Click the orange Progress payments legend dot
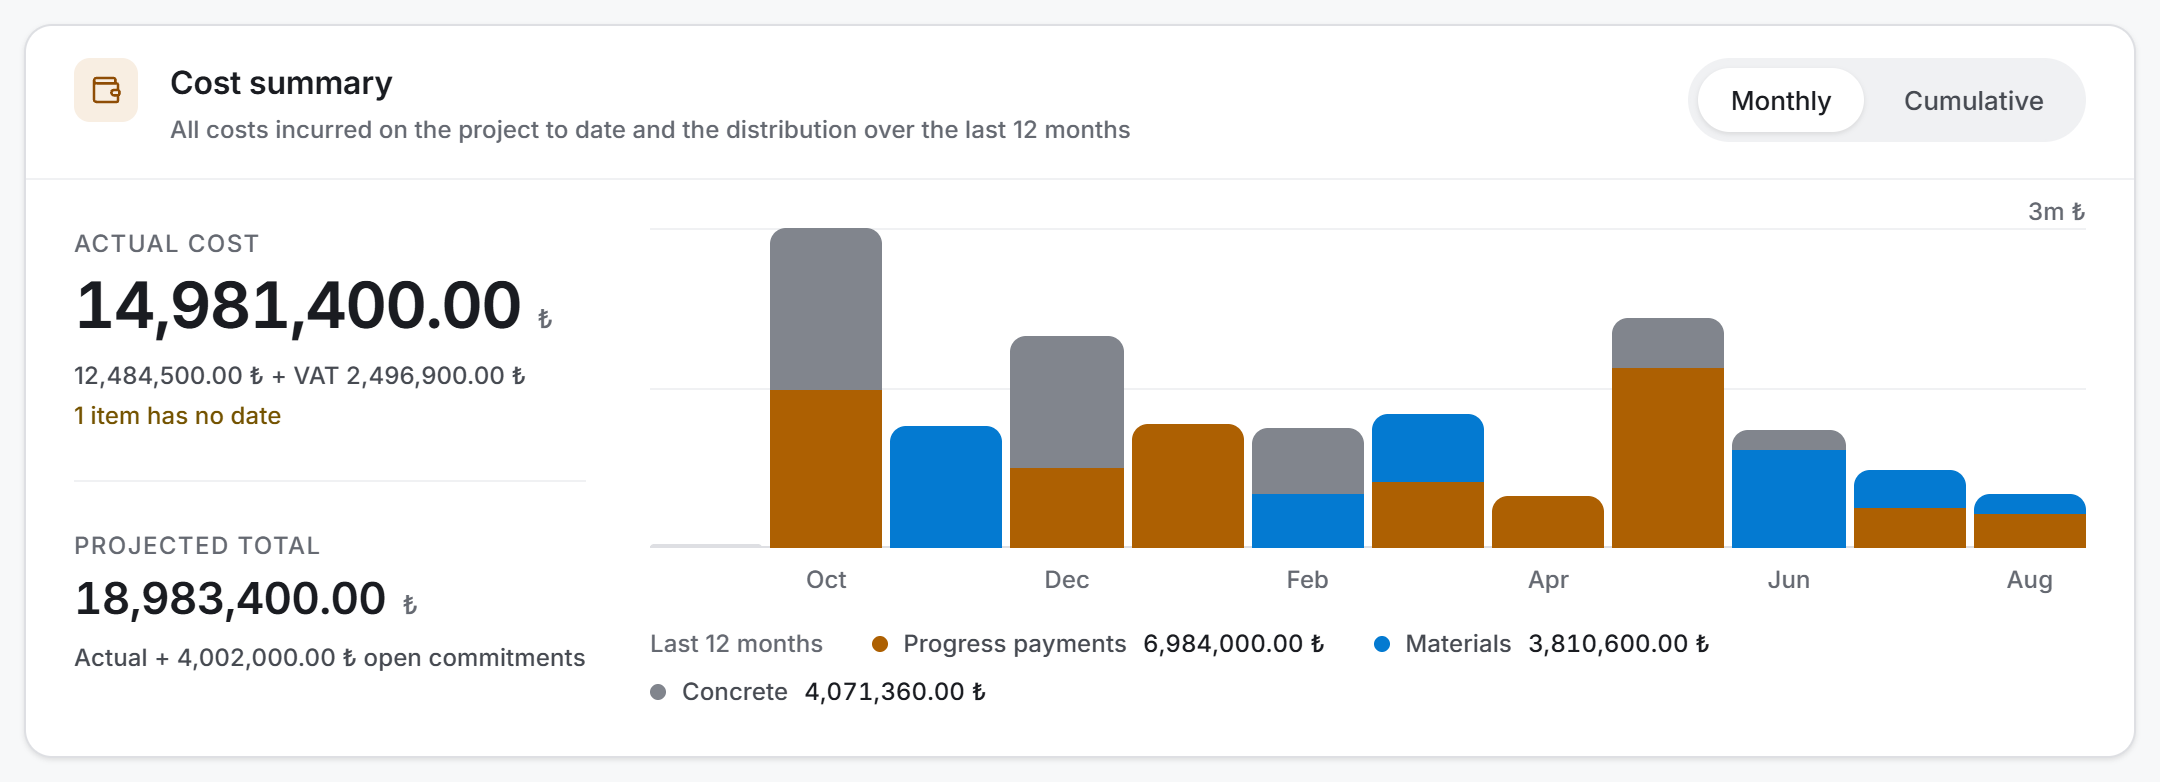2160x782 pixels. click(880, 644)
